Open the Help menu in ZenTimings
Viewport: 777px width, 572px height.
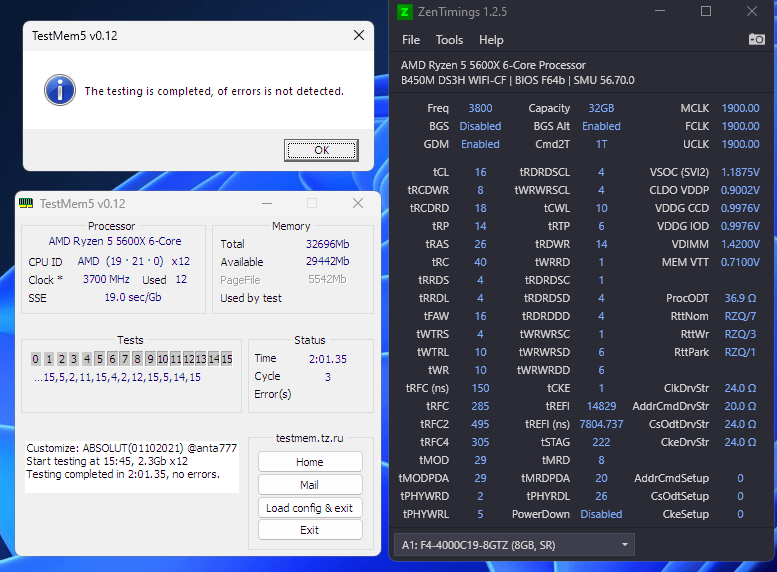pyautogui.click(x=491, y=40)
